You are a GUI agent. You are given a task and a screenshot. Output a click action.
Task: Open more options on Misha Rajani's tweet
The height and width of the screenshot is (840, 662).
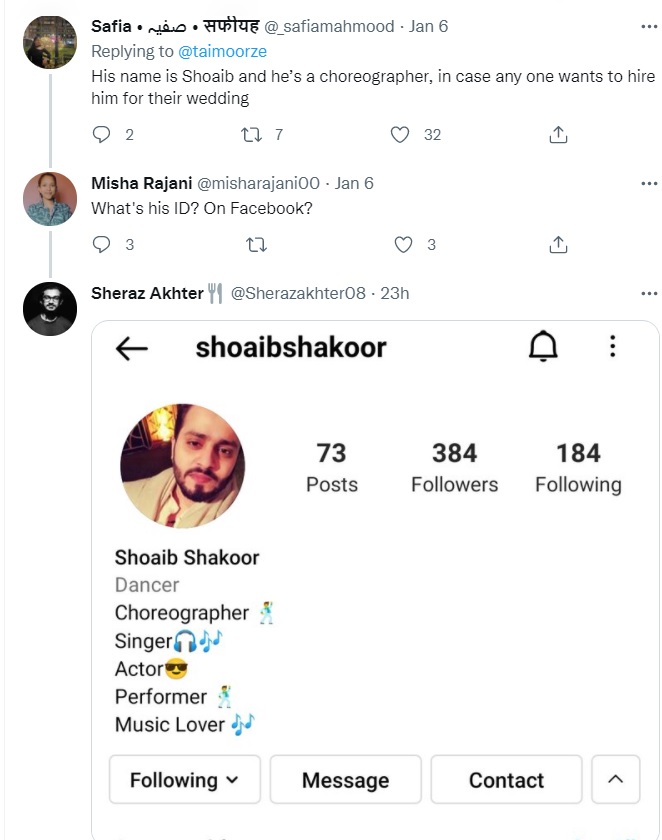pos(649,183)
